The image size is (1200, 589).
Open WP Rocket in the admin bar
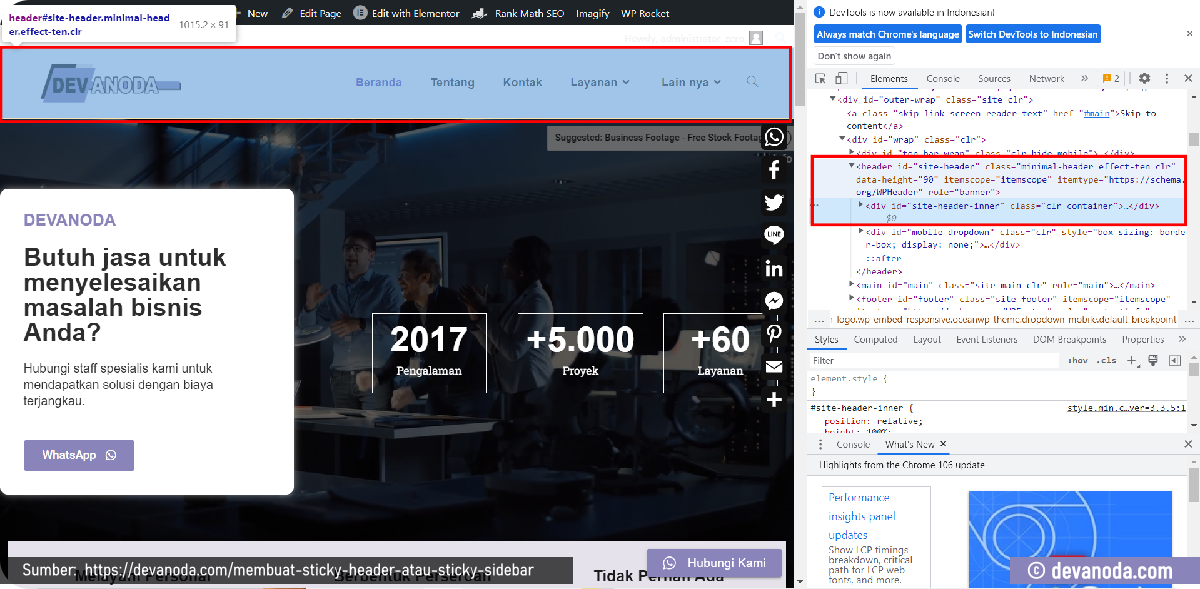(645, 13)
